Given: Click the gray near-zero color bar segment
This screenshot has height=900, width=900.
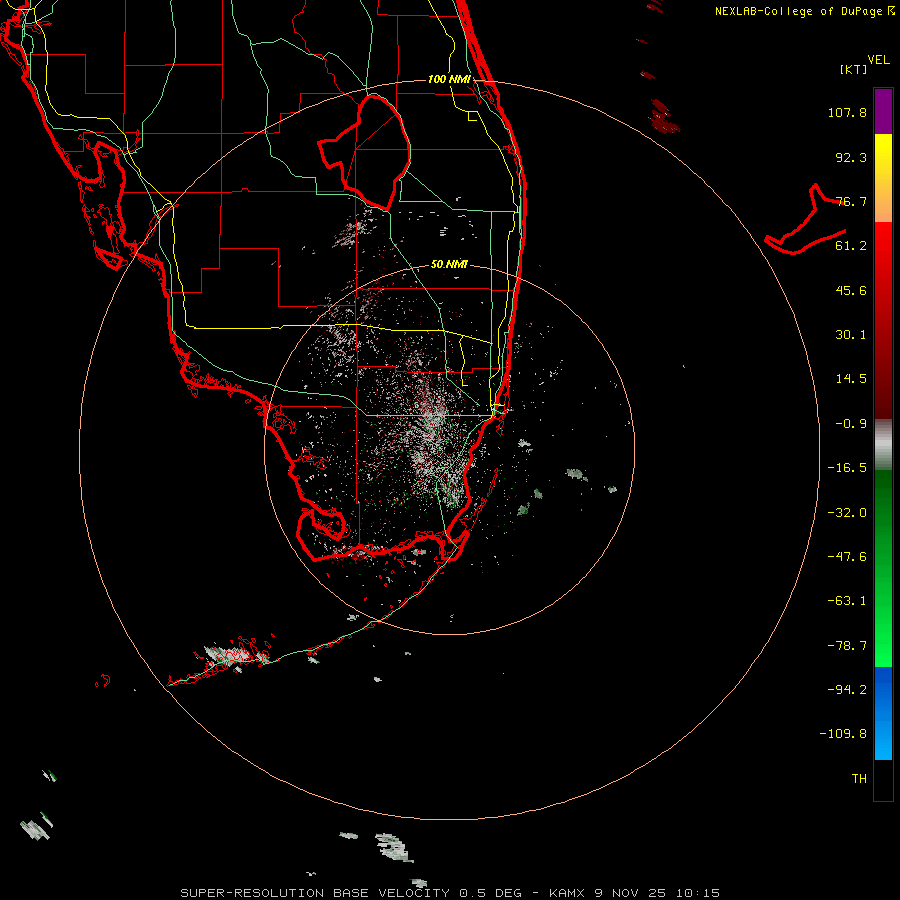Looking at the screenshot, I should (883, 445).
